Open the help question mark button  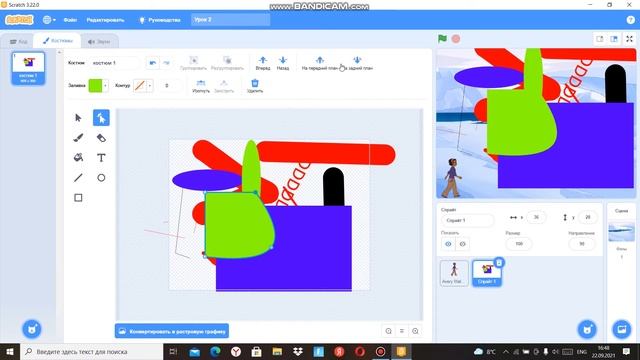point(630,20)
